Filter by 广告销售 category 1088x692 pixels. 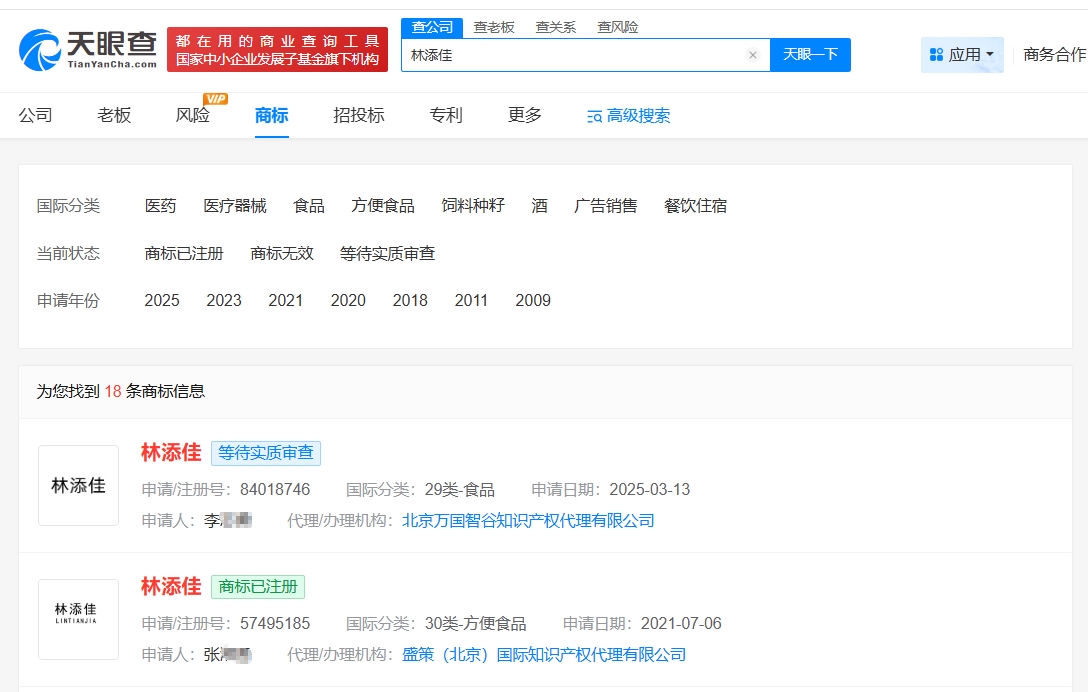tap(606, 205)
